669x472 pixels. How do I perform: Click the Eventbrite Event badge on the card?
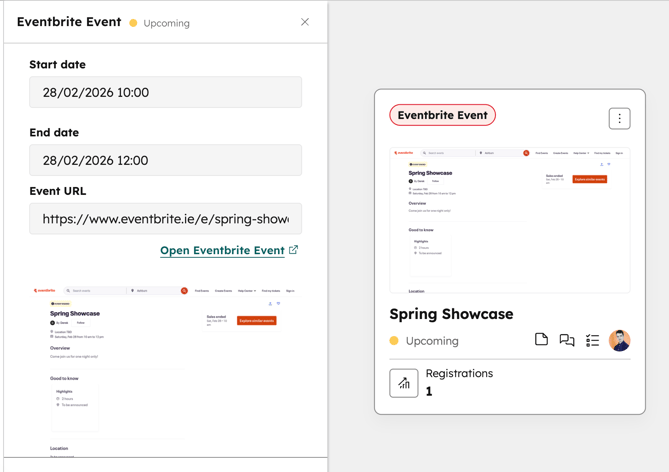pos(442,115)
